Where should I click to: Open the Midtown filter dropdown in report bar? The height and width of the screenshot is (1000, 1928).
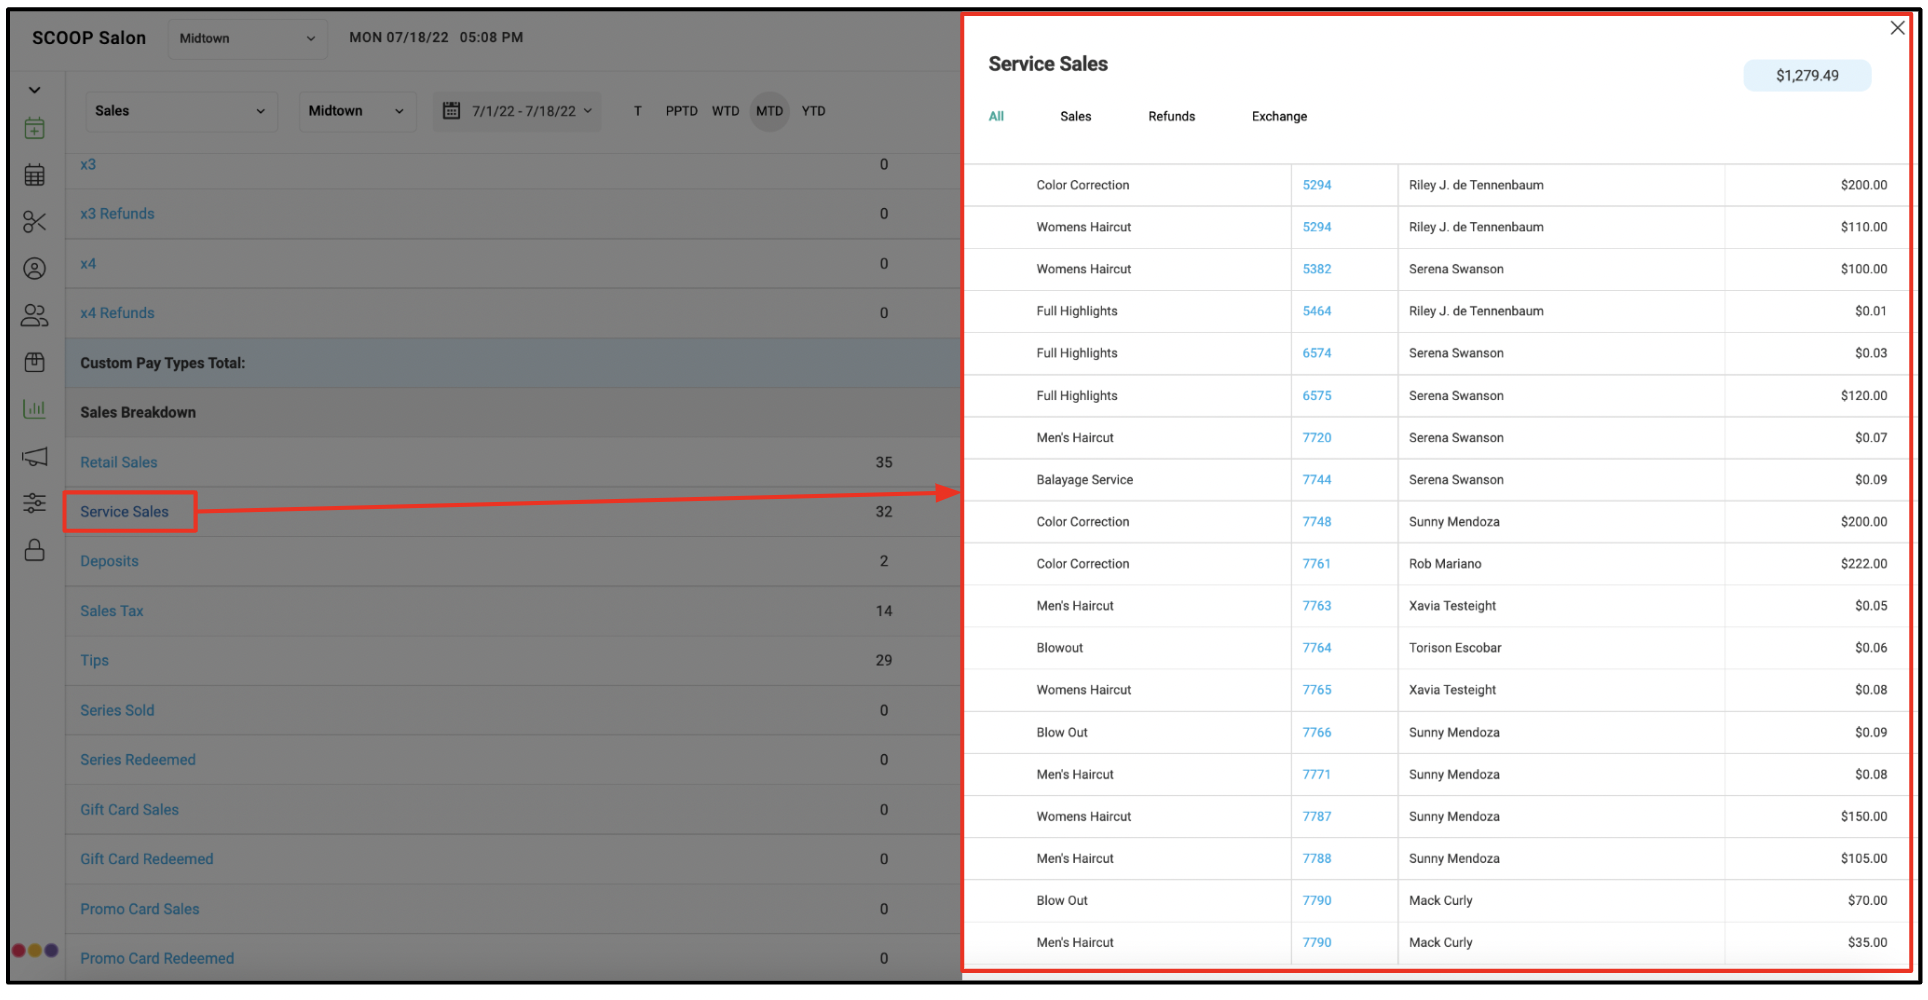(357, 111)
